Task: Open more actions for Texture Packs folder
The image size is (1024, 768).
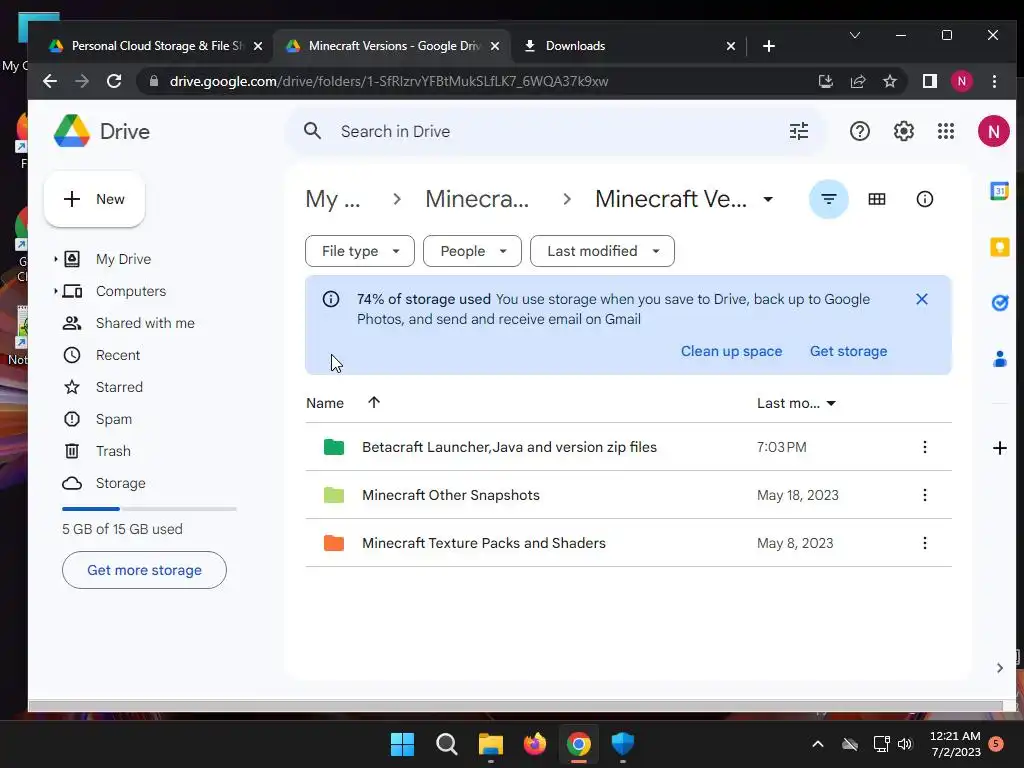Action: pos(924,543)
